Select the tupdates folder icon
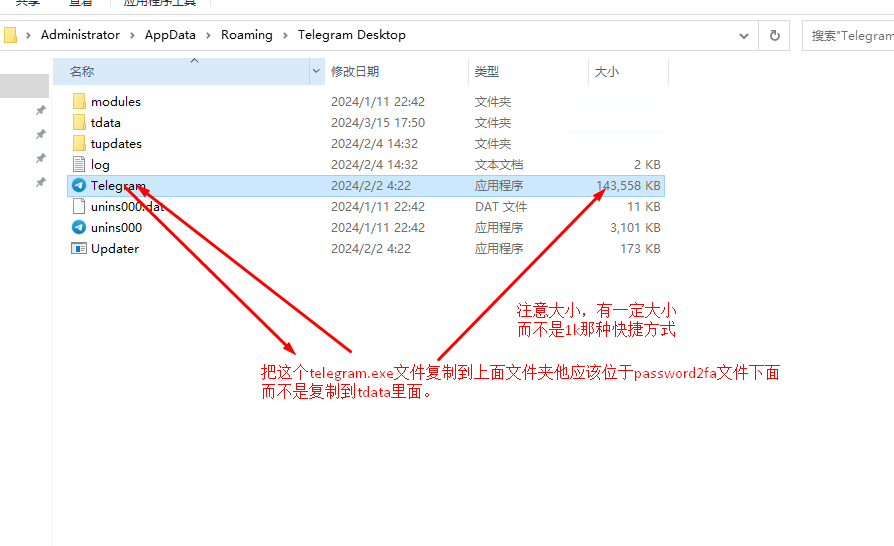The width and height of the screenshot is (894, 546). [79, 144]
